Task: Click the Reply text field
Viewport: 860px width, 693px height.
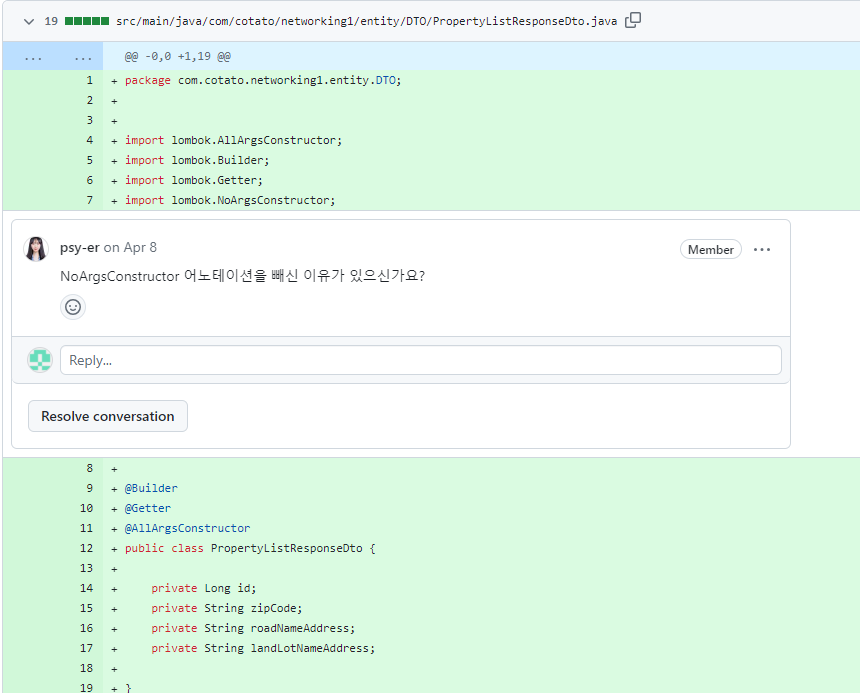Action: (x=420, y=359)
